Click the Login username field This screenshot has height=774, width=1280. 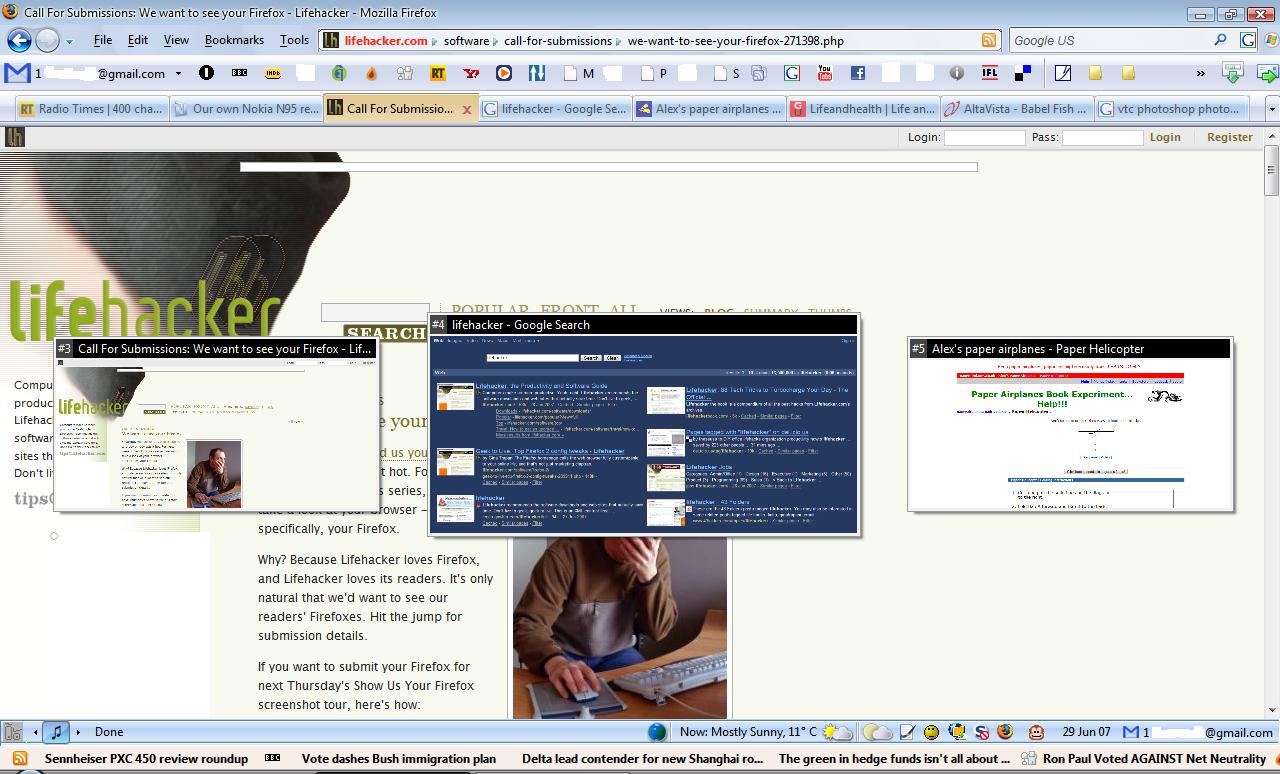click(984, 138)
